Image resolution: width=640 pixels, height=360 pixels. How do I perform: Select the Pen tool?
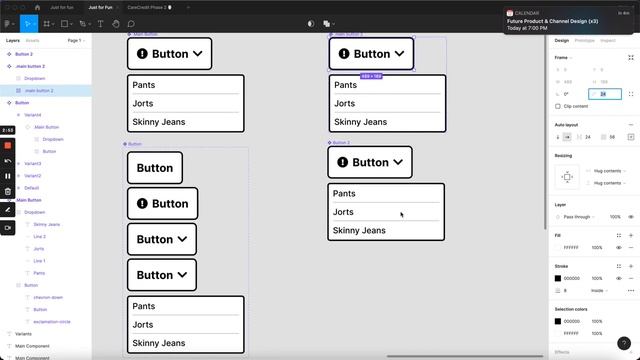point(83,24)
